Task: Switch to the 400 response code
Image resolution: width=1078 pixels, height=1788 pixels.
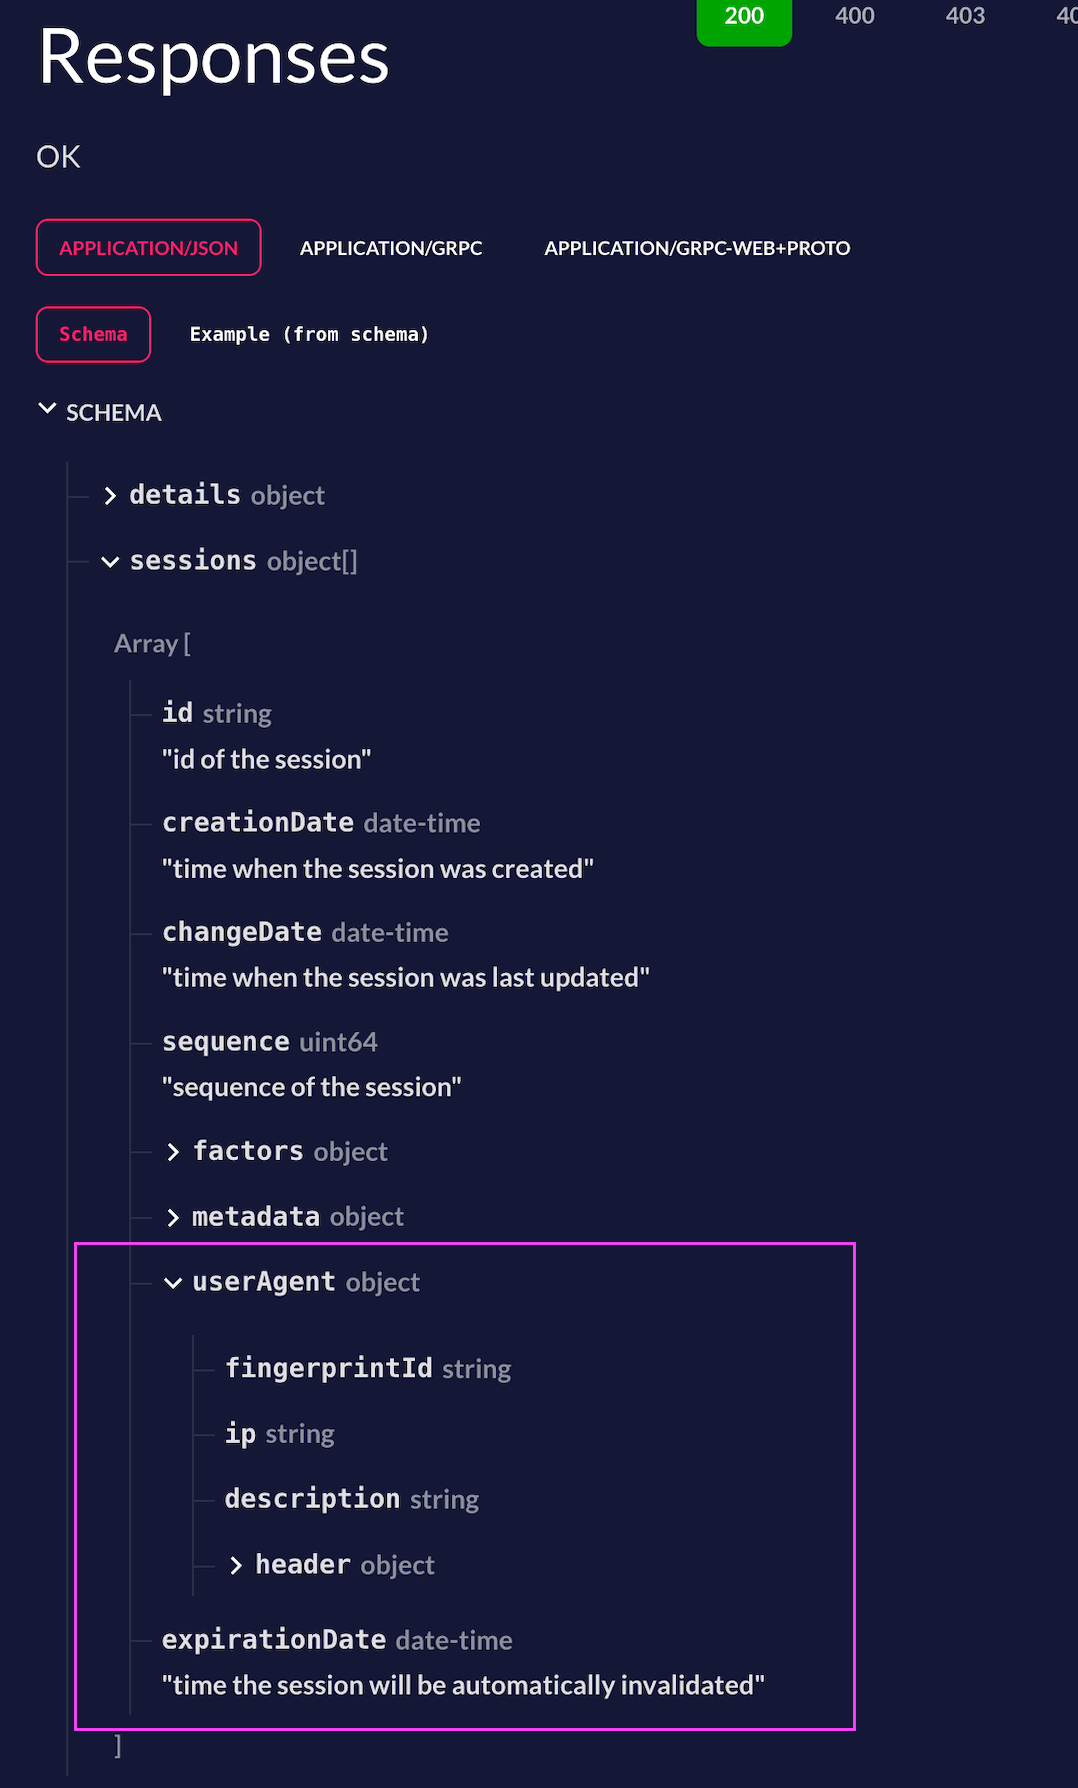Action: click(x=855, y=16)
